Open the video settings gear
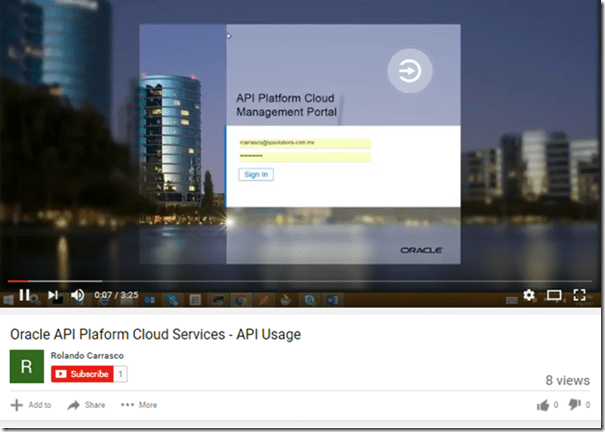 pos(529,295)
